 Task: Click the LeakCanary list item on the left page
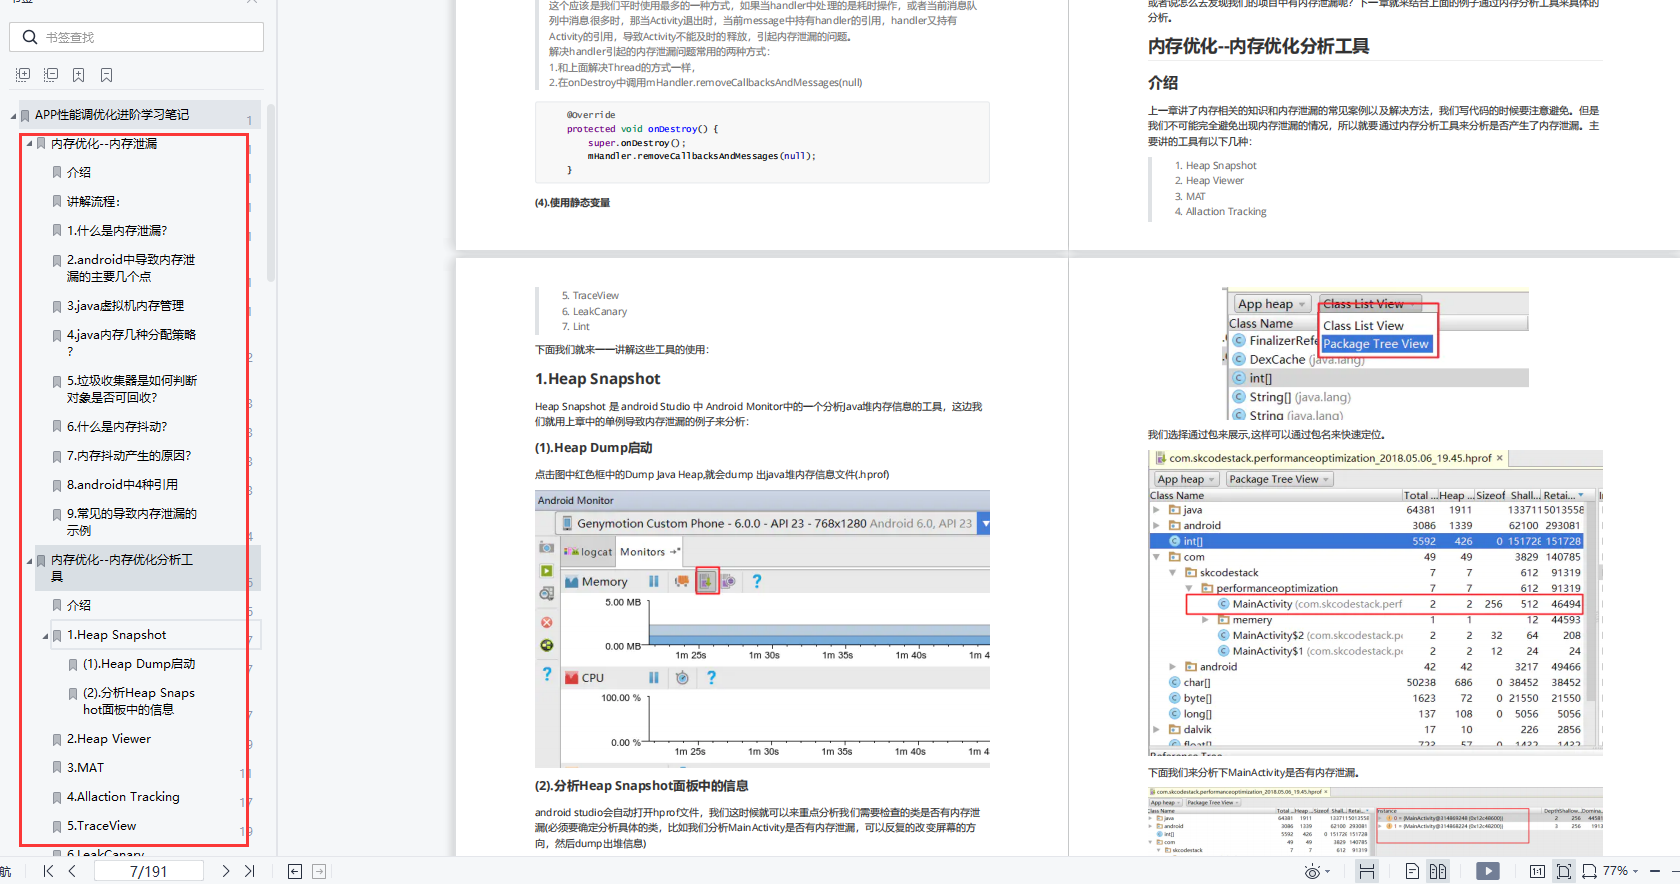click(600, 312)
